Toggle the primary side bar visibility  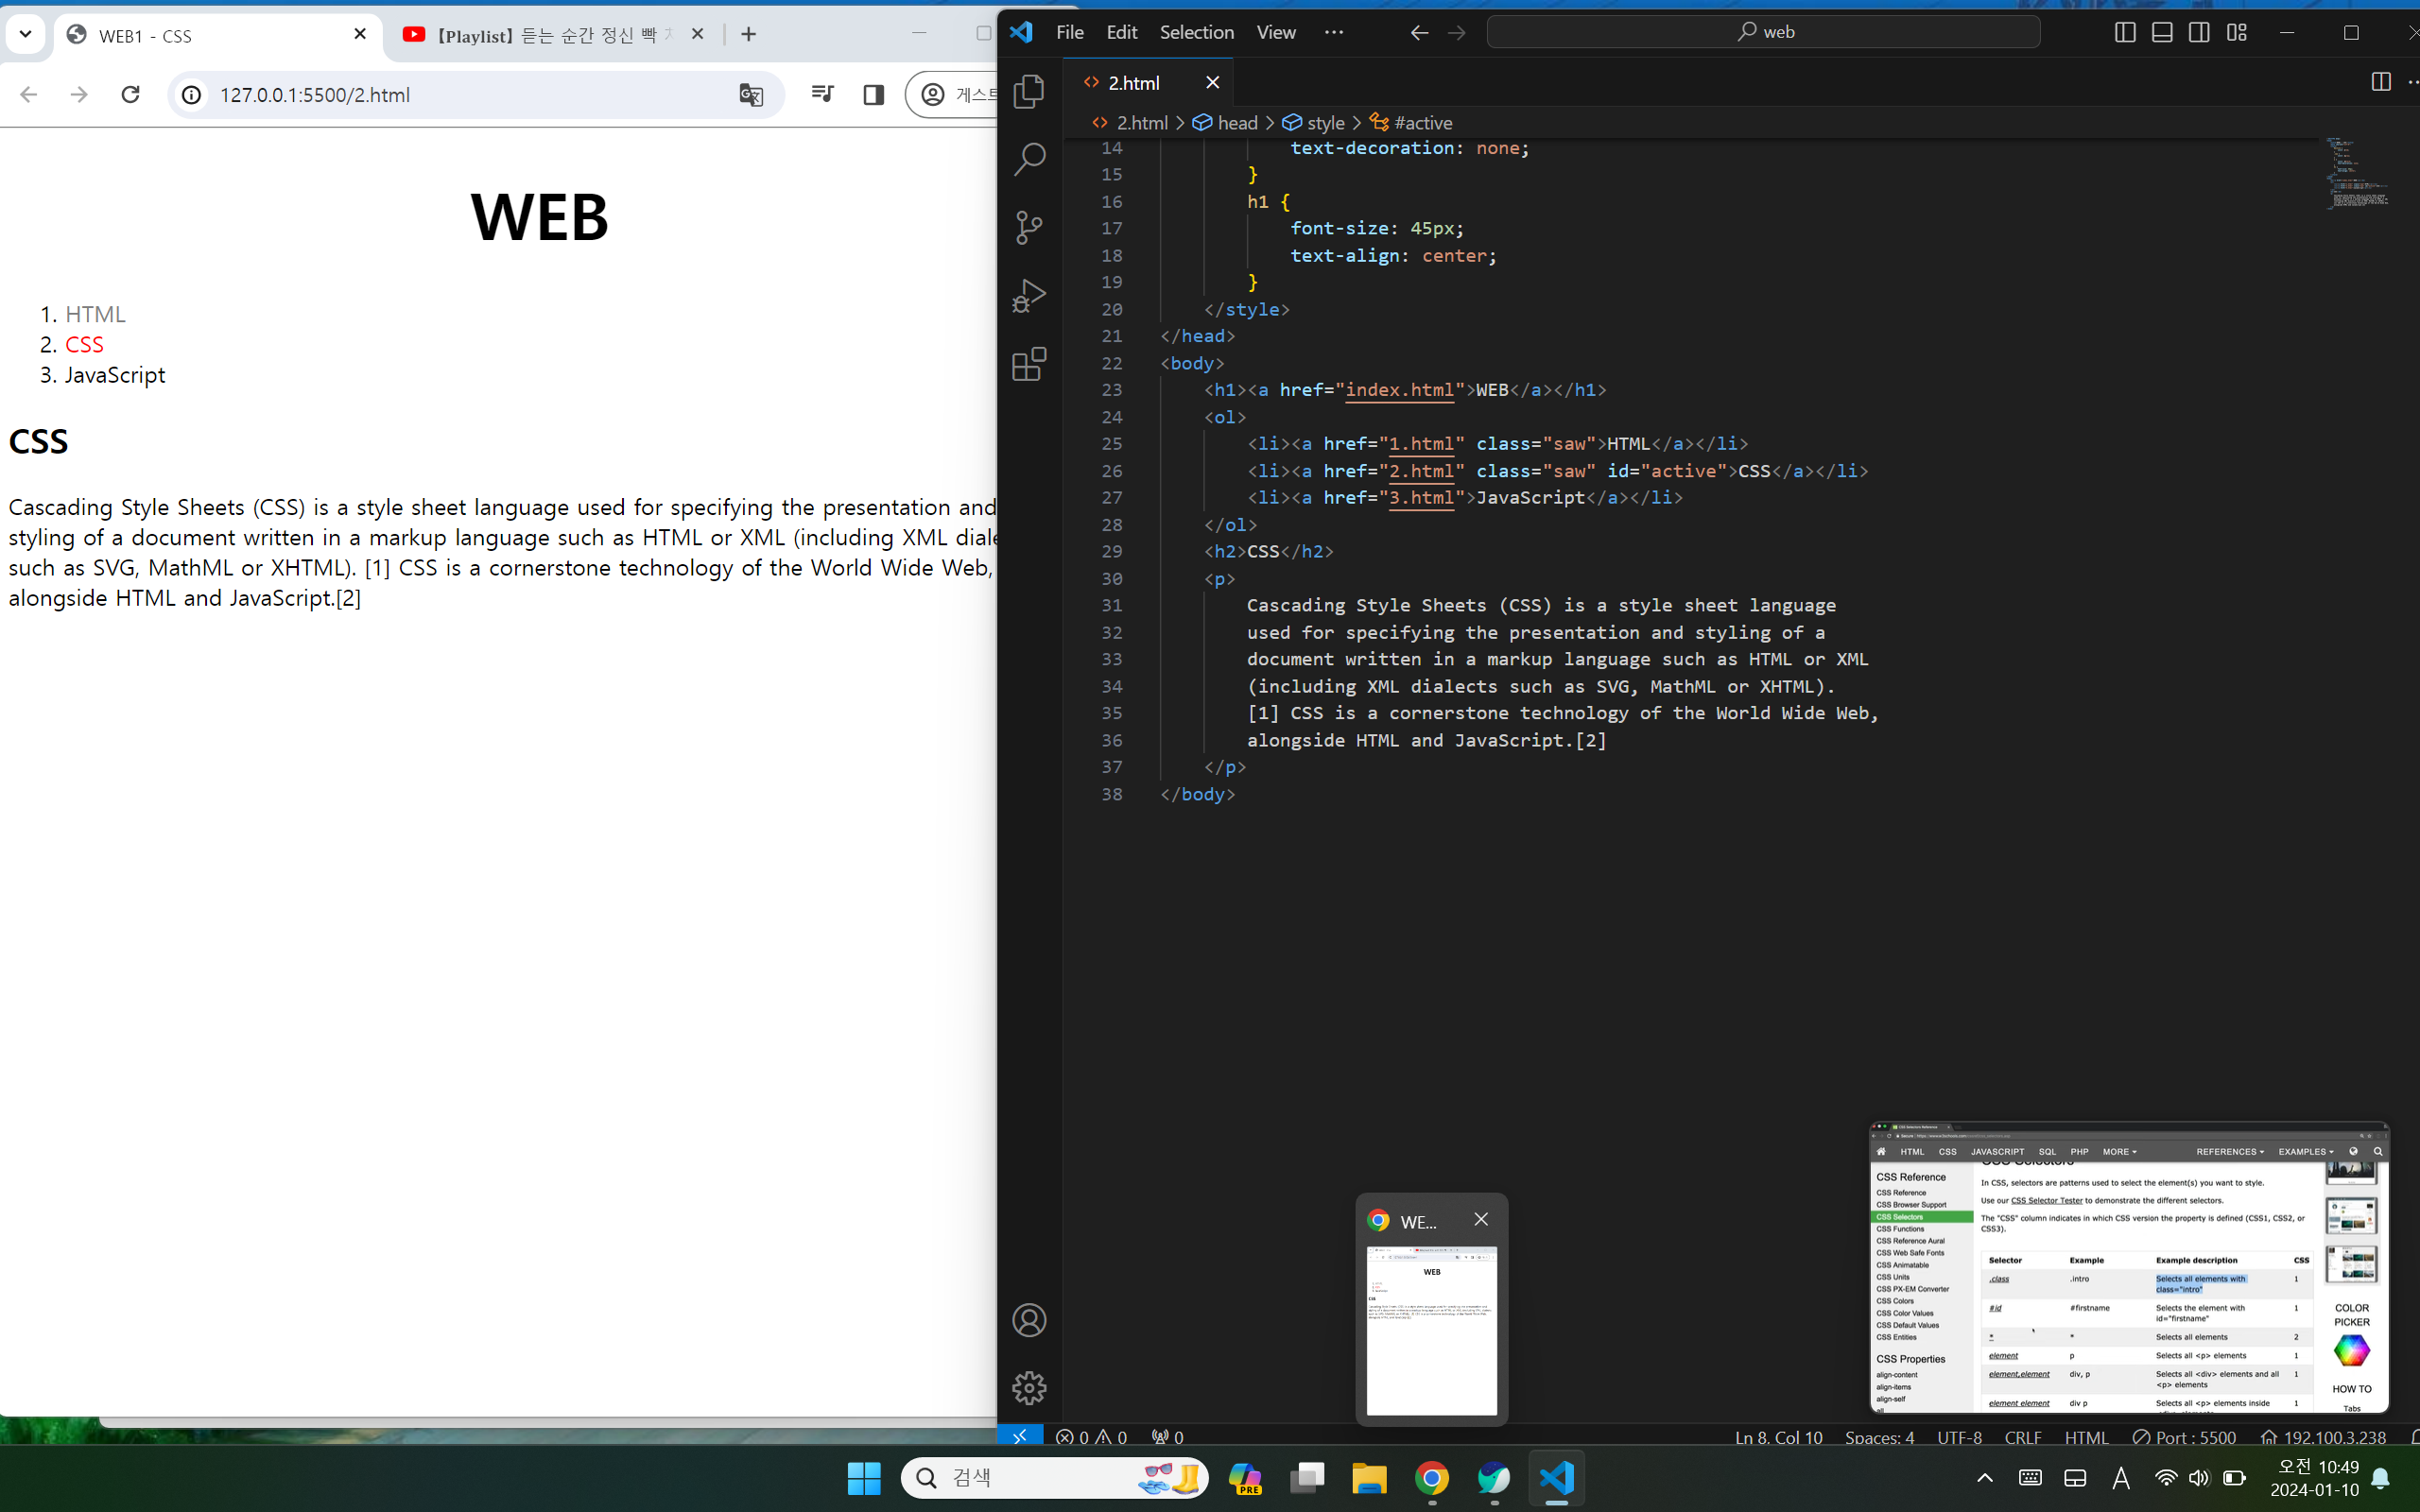point(2124,32)
